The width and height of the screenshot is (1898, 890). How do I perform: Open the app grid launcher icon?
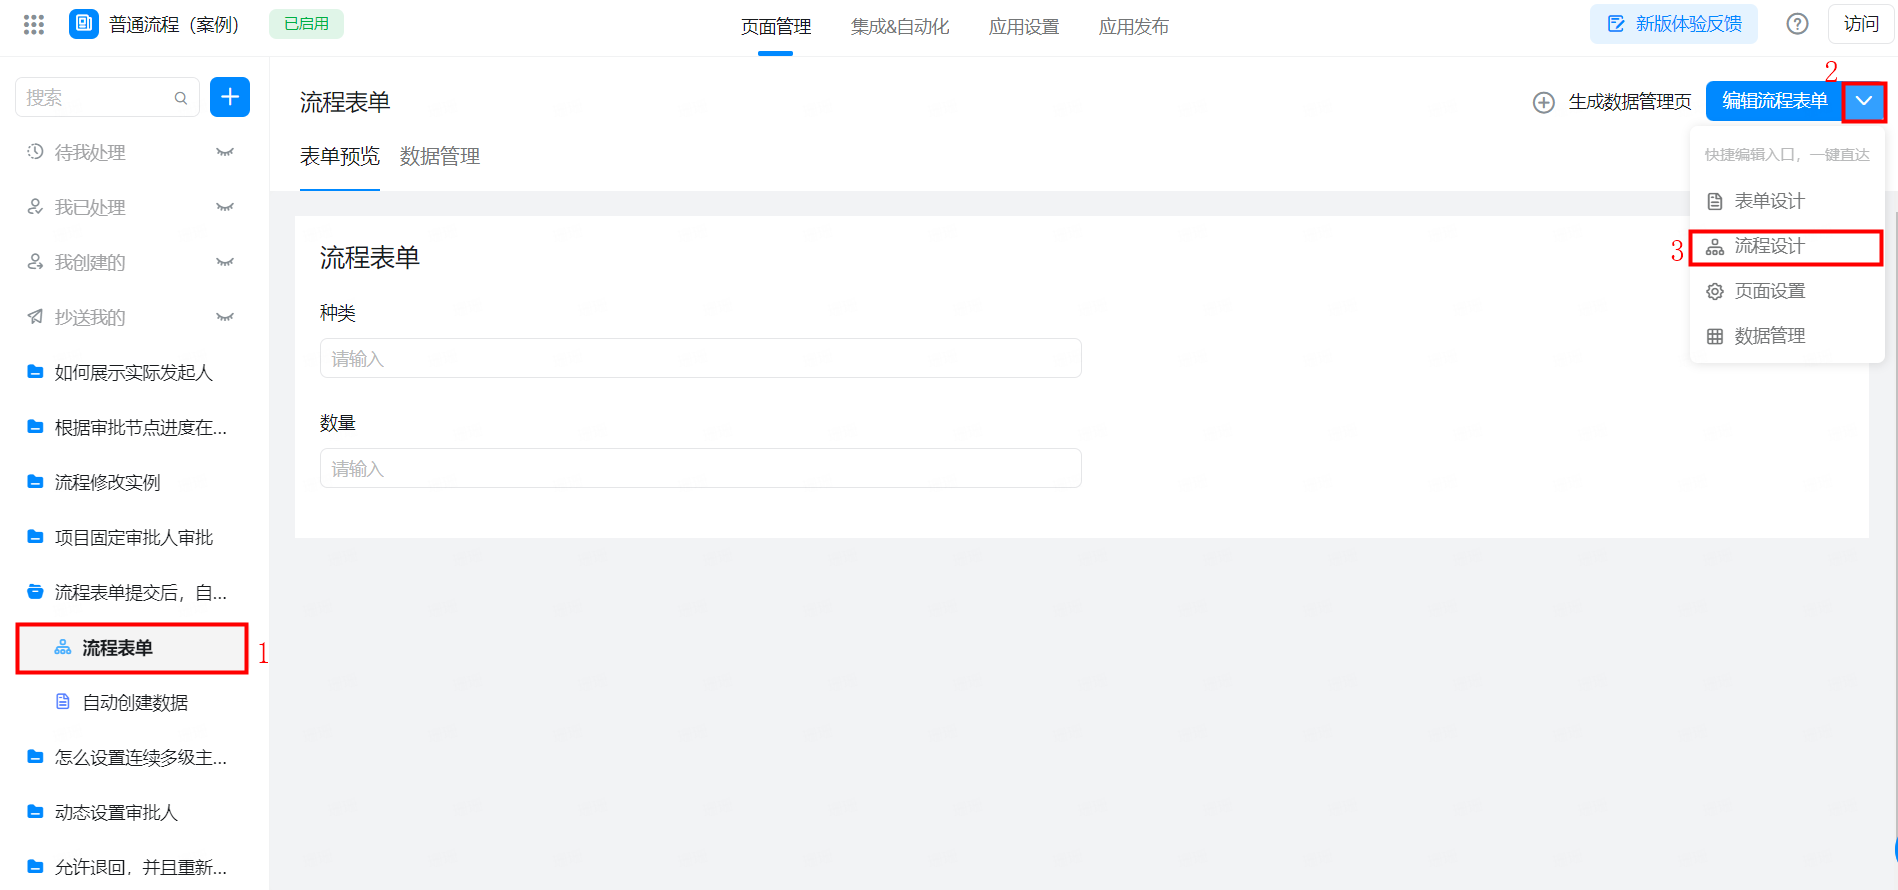[x=34, y=24]
